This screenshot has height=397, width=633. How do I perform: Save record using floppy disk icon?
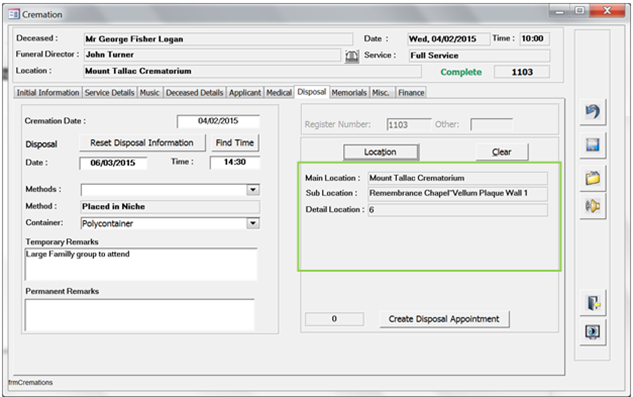pyautogui.click(x=593, y=145)
